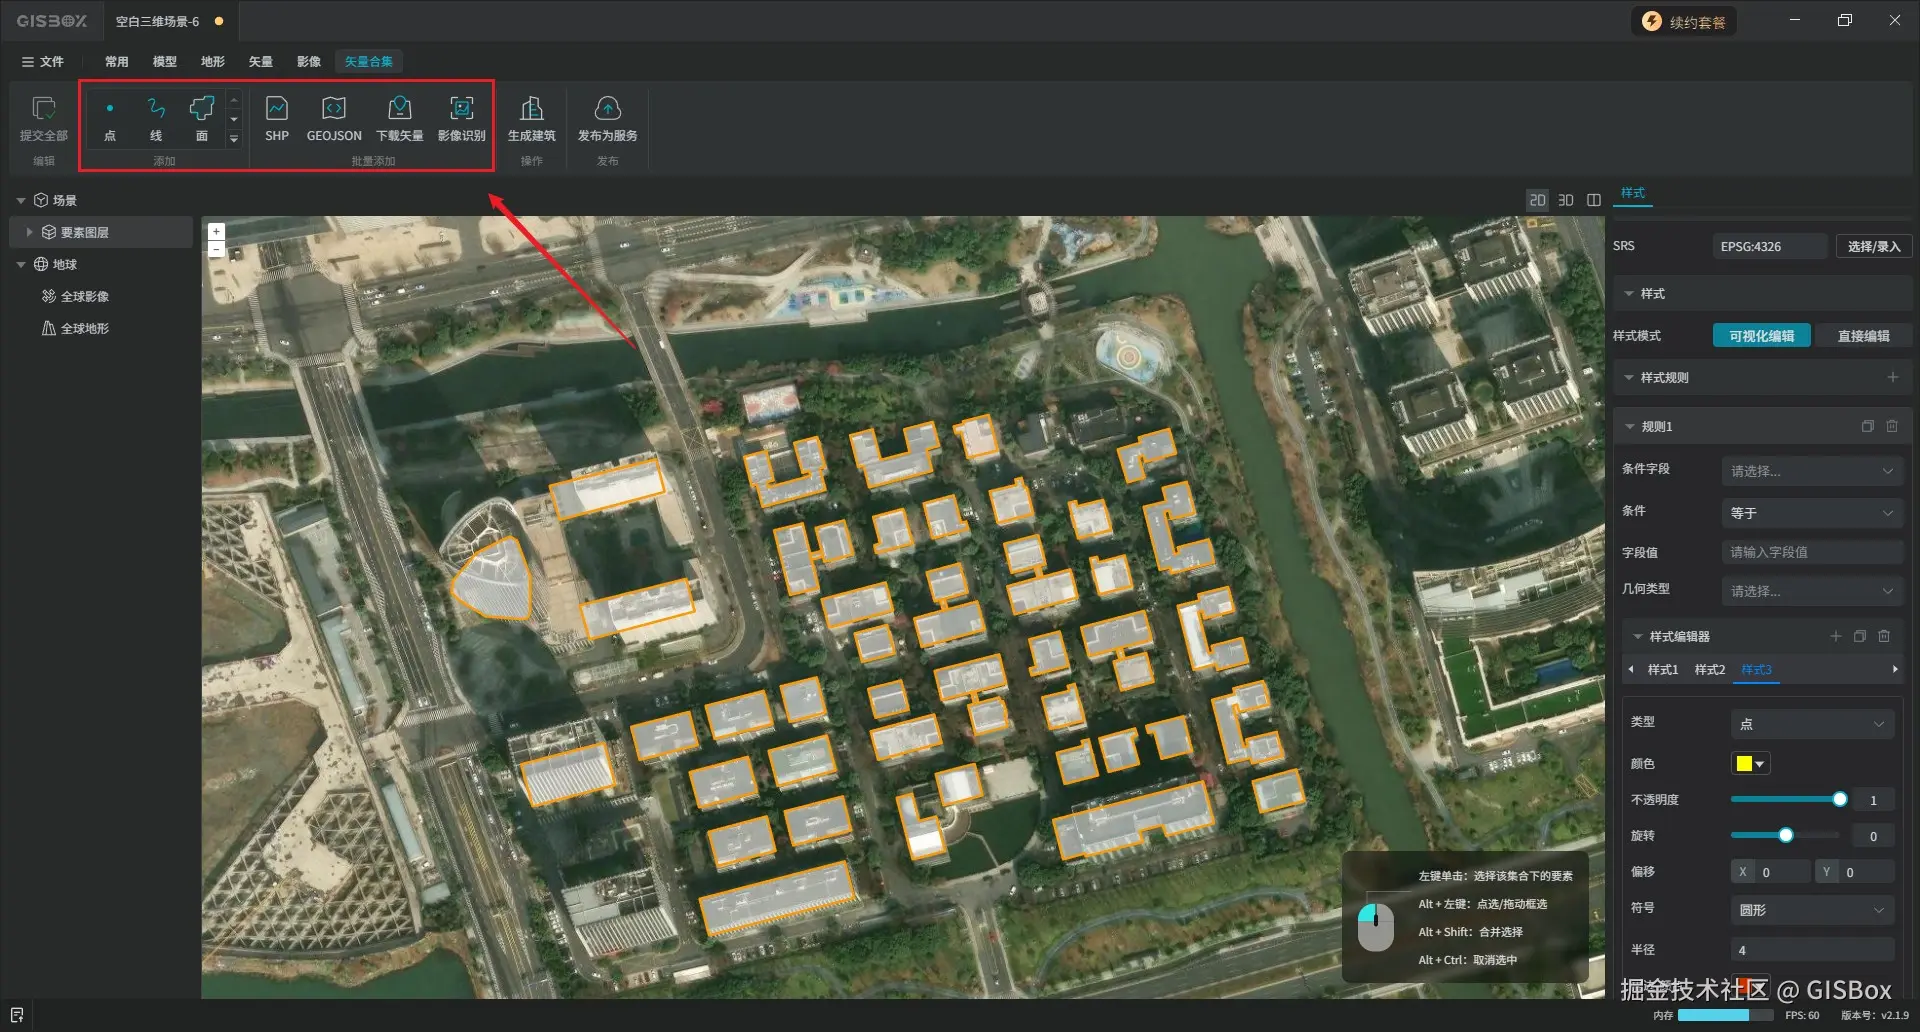Zoom in the map with the plus button
The image size is (1920, 1032).
[216, 231]
